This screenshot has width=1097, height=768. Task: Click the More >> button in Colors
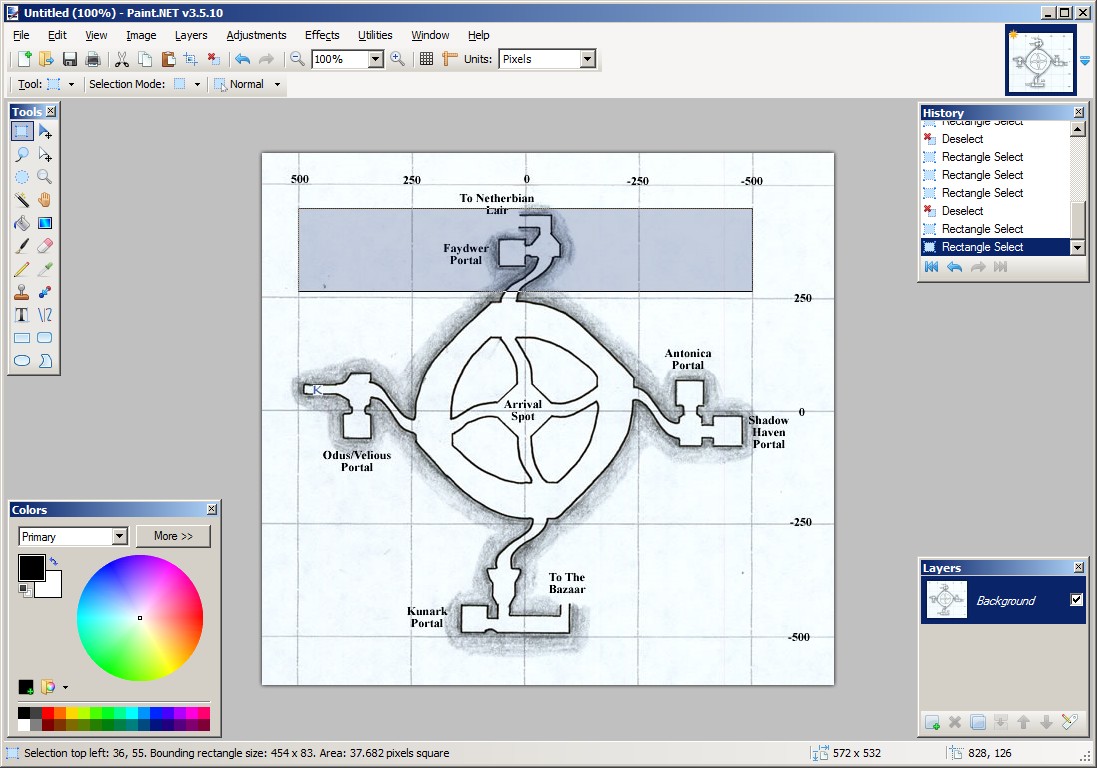pos(173,536)
